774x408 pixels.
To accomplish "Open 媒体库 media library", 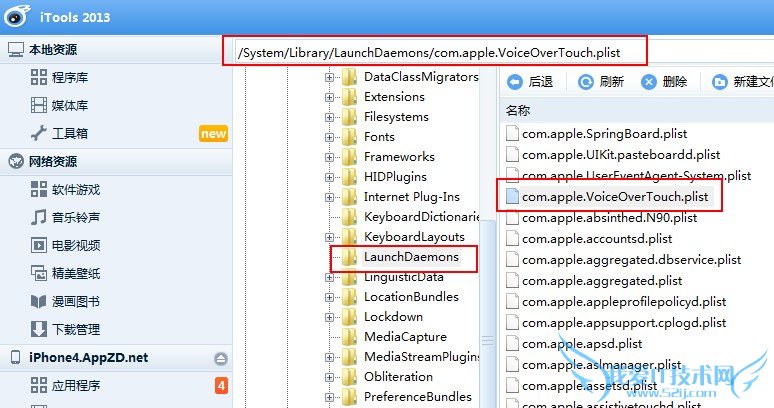I will [70, 105].
